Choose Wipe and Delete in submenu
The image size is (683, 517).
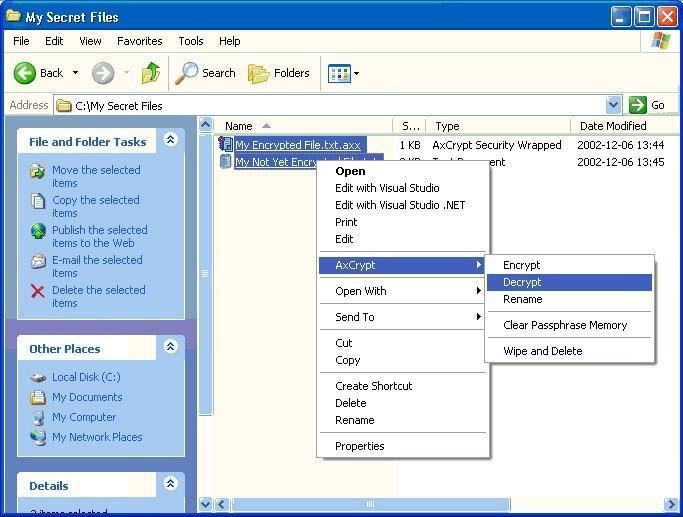click(x=542, y=351)
